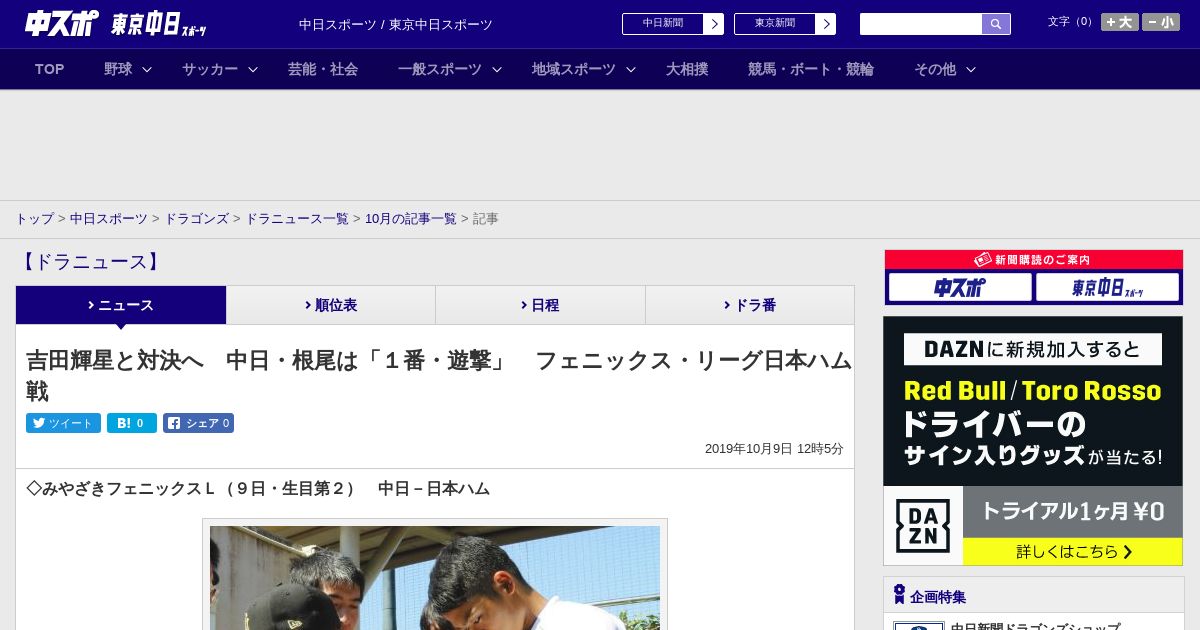Open 地域スポーツ menu item
Screen dimensions: 1200x630
574,69
